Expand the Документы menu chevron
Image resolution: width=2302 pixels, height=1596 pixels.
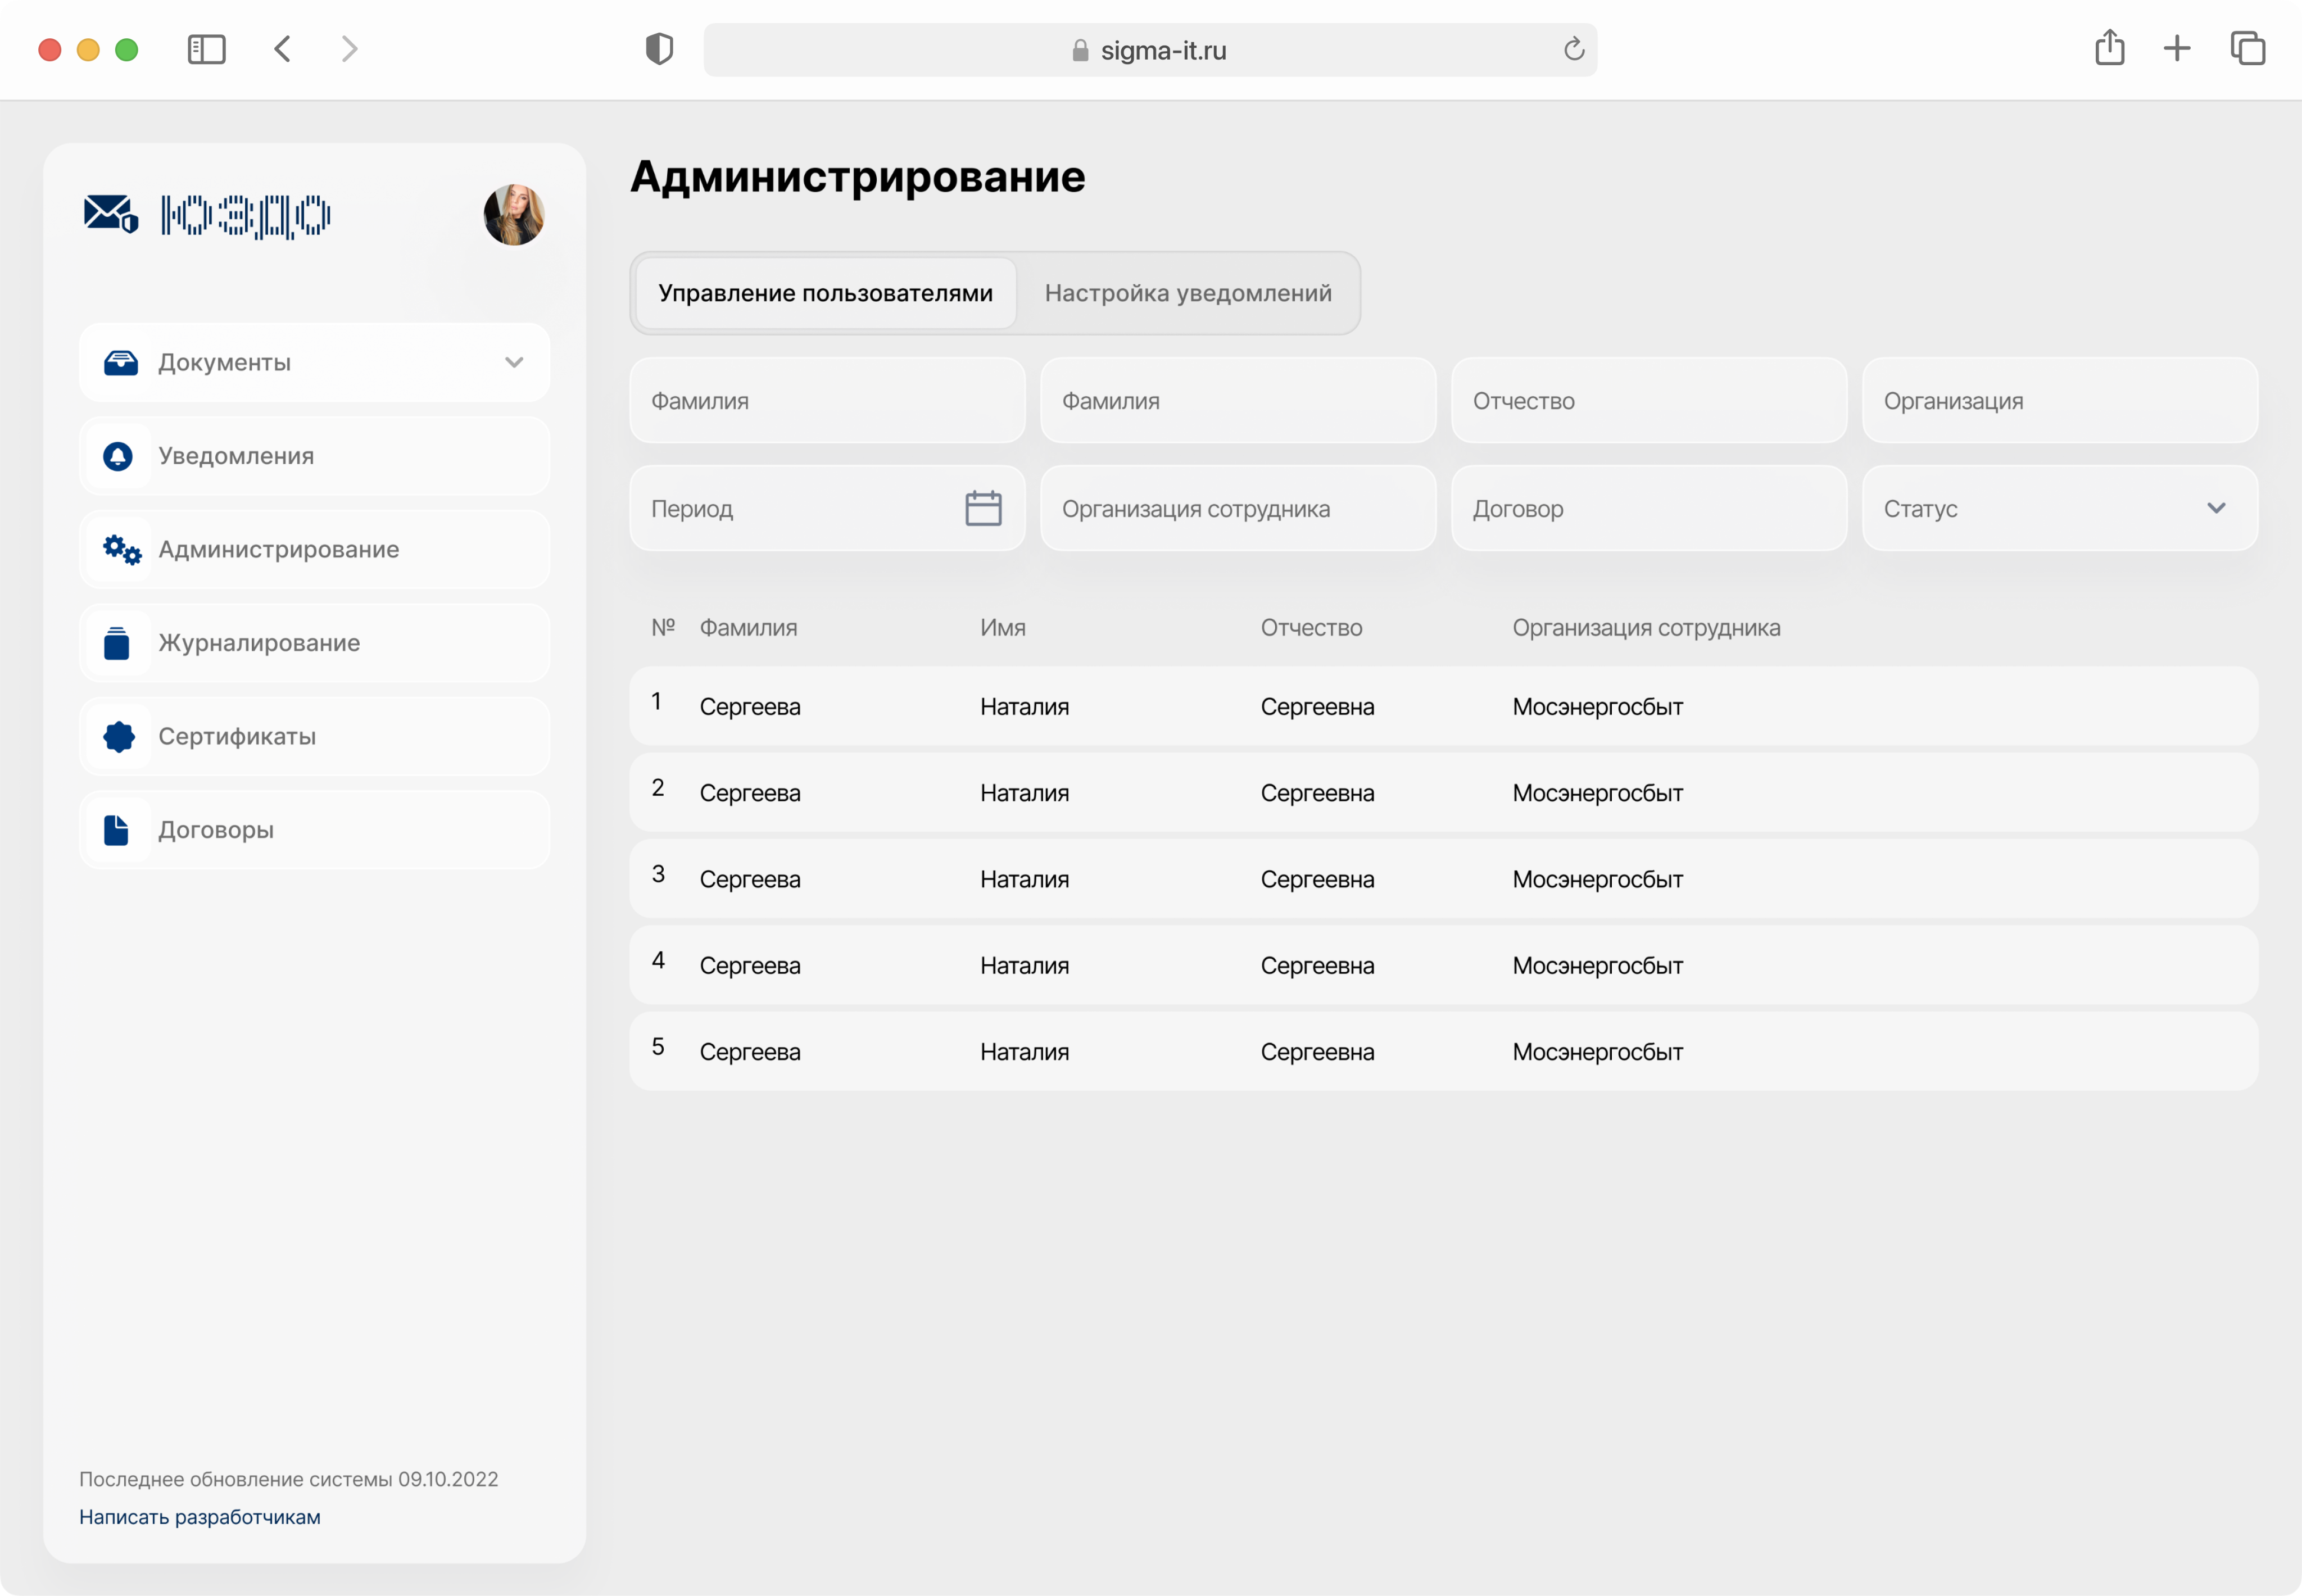coord(514,363)
